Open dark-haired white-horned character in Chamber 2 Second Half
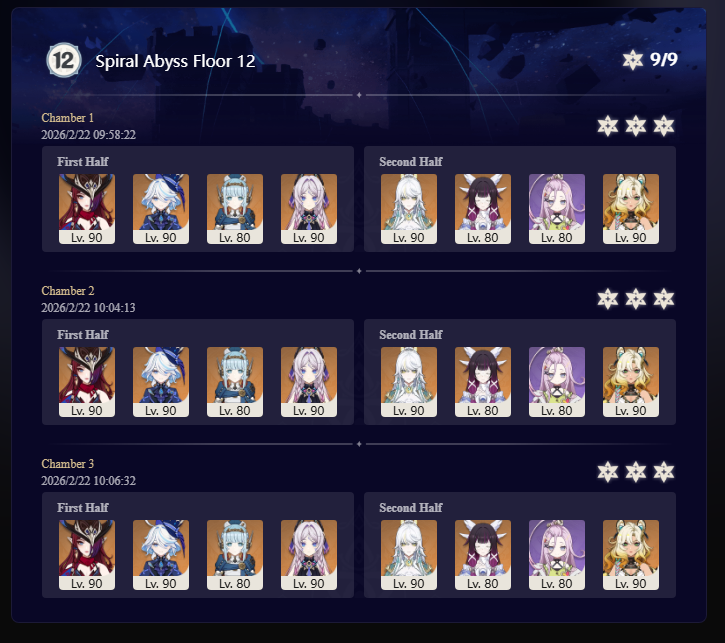Image resolution: width=725 pixels, height=643 pixels. pyautogui.click(x=483, y=382)
